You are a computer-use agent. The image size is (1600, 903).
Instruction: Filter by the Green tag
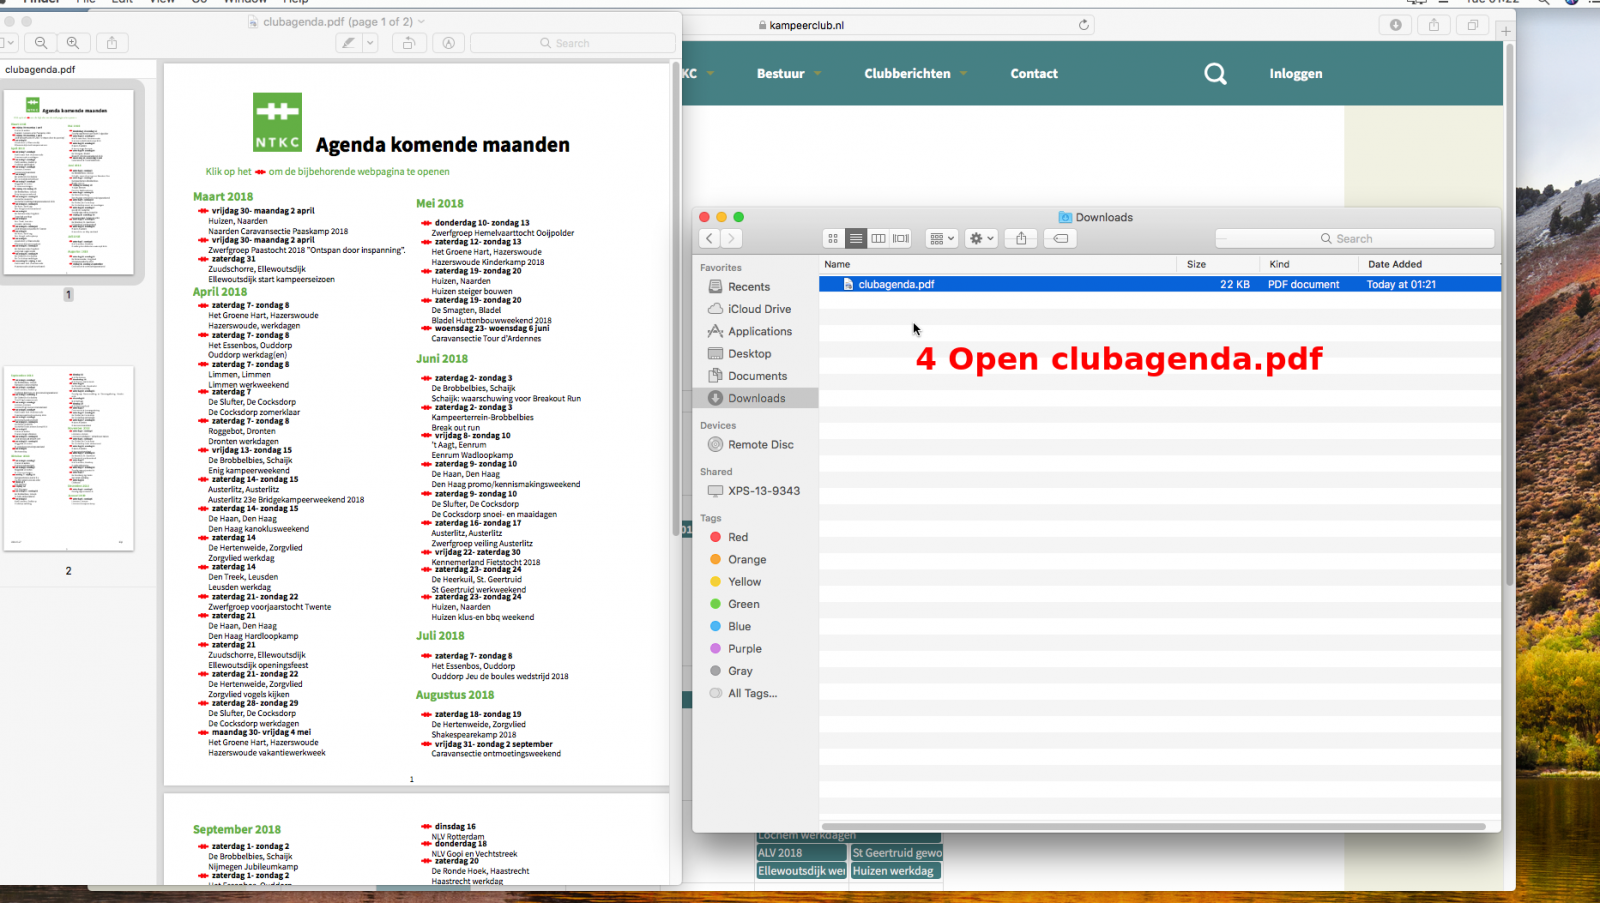743,604
